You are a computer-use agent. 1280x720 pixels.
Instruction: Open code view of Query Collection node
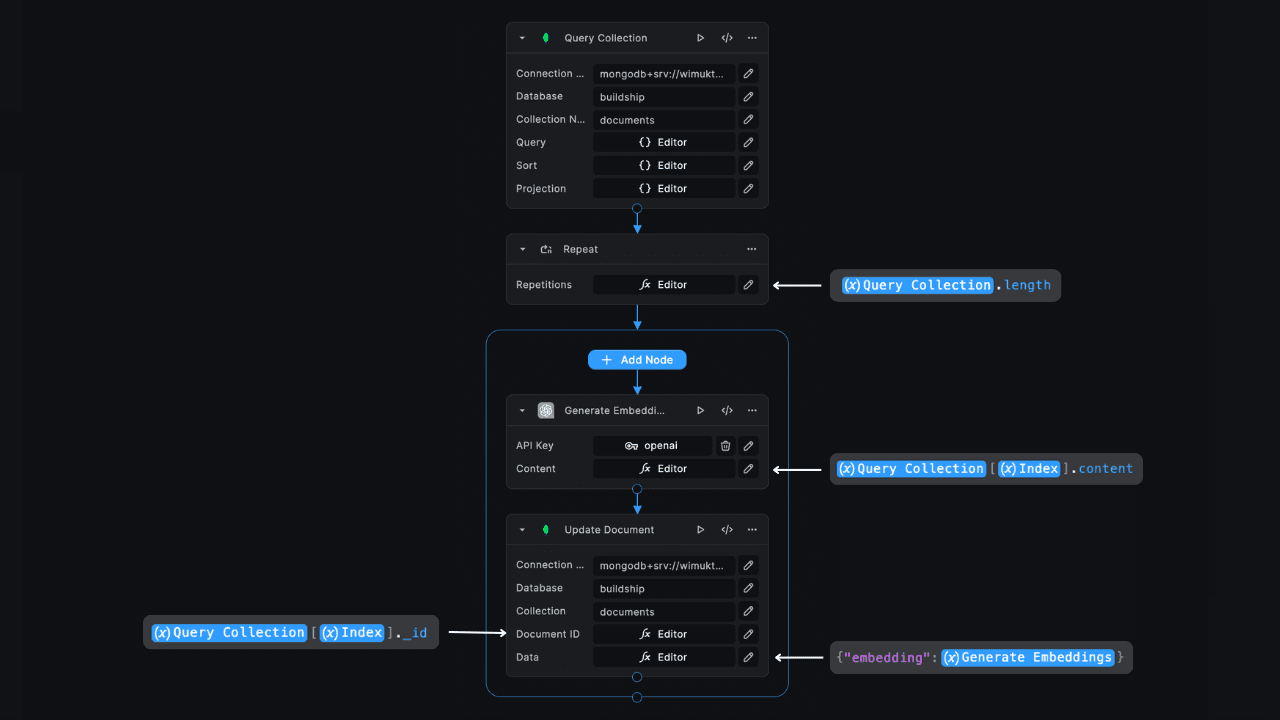(x=726, y=37)
